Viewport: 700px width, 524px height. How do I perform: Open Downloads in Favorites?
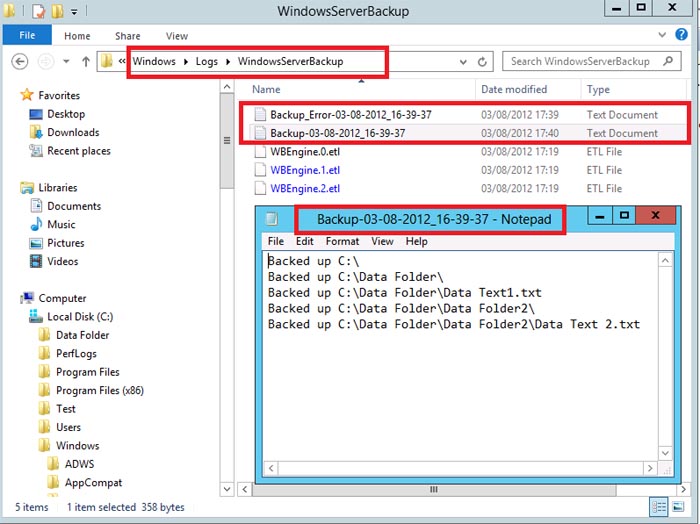pyautogui.click(x=73, y=132)
